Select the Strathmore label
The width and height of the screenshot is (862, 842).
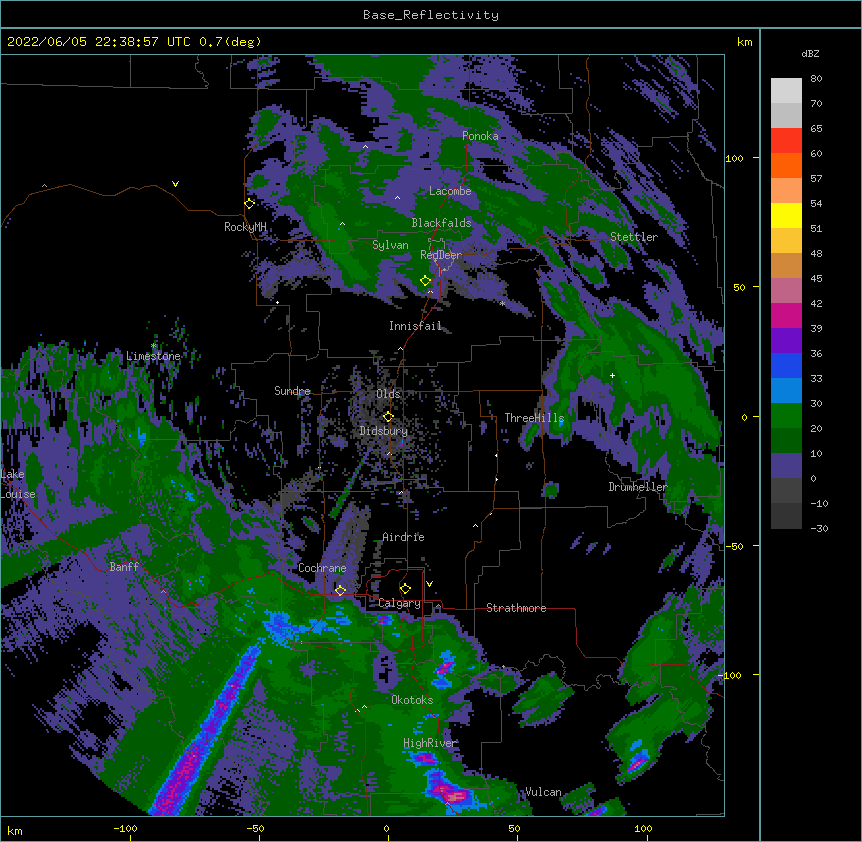[x=516, y=608]
